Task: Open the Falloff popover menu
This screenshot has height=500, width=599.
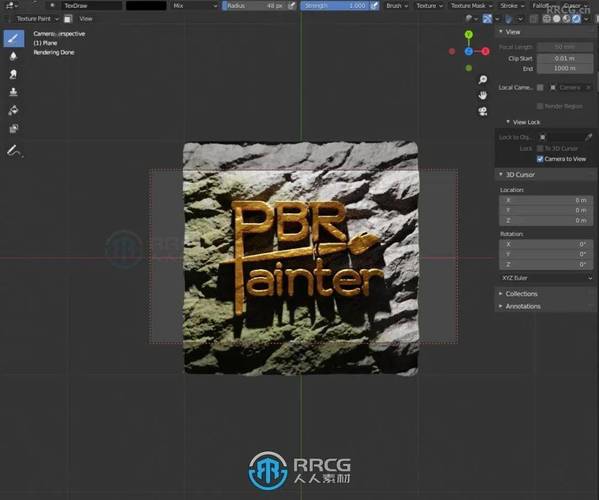Action: [x=541, y=5]
